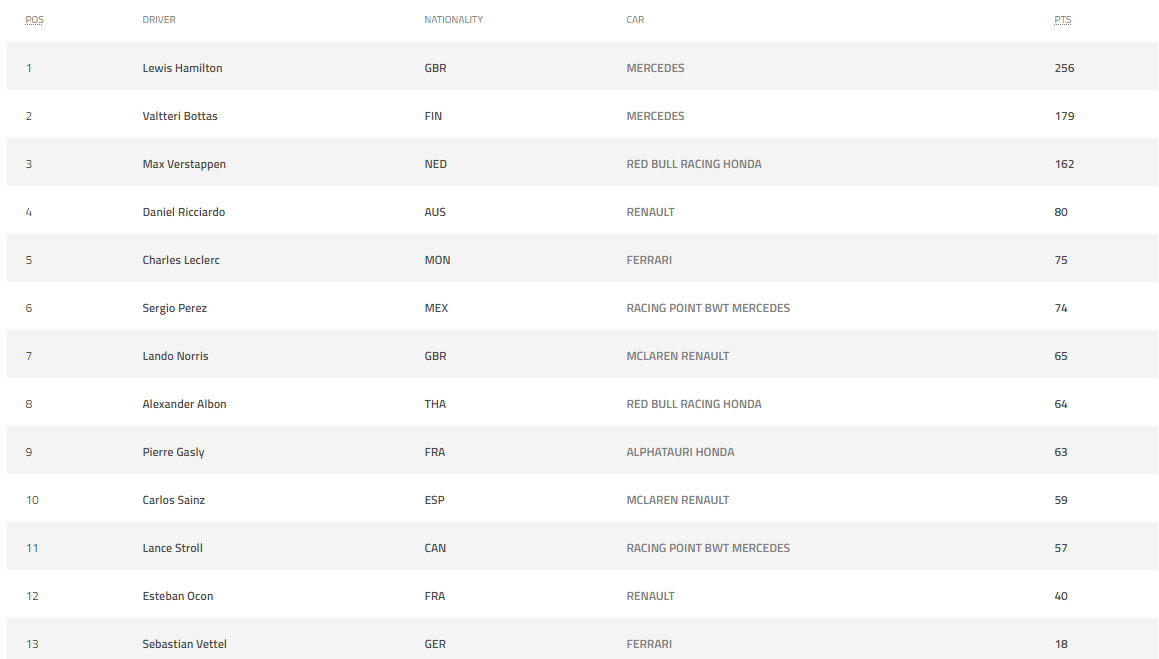Open Carlos Sainz driver link

coord(173,500)
